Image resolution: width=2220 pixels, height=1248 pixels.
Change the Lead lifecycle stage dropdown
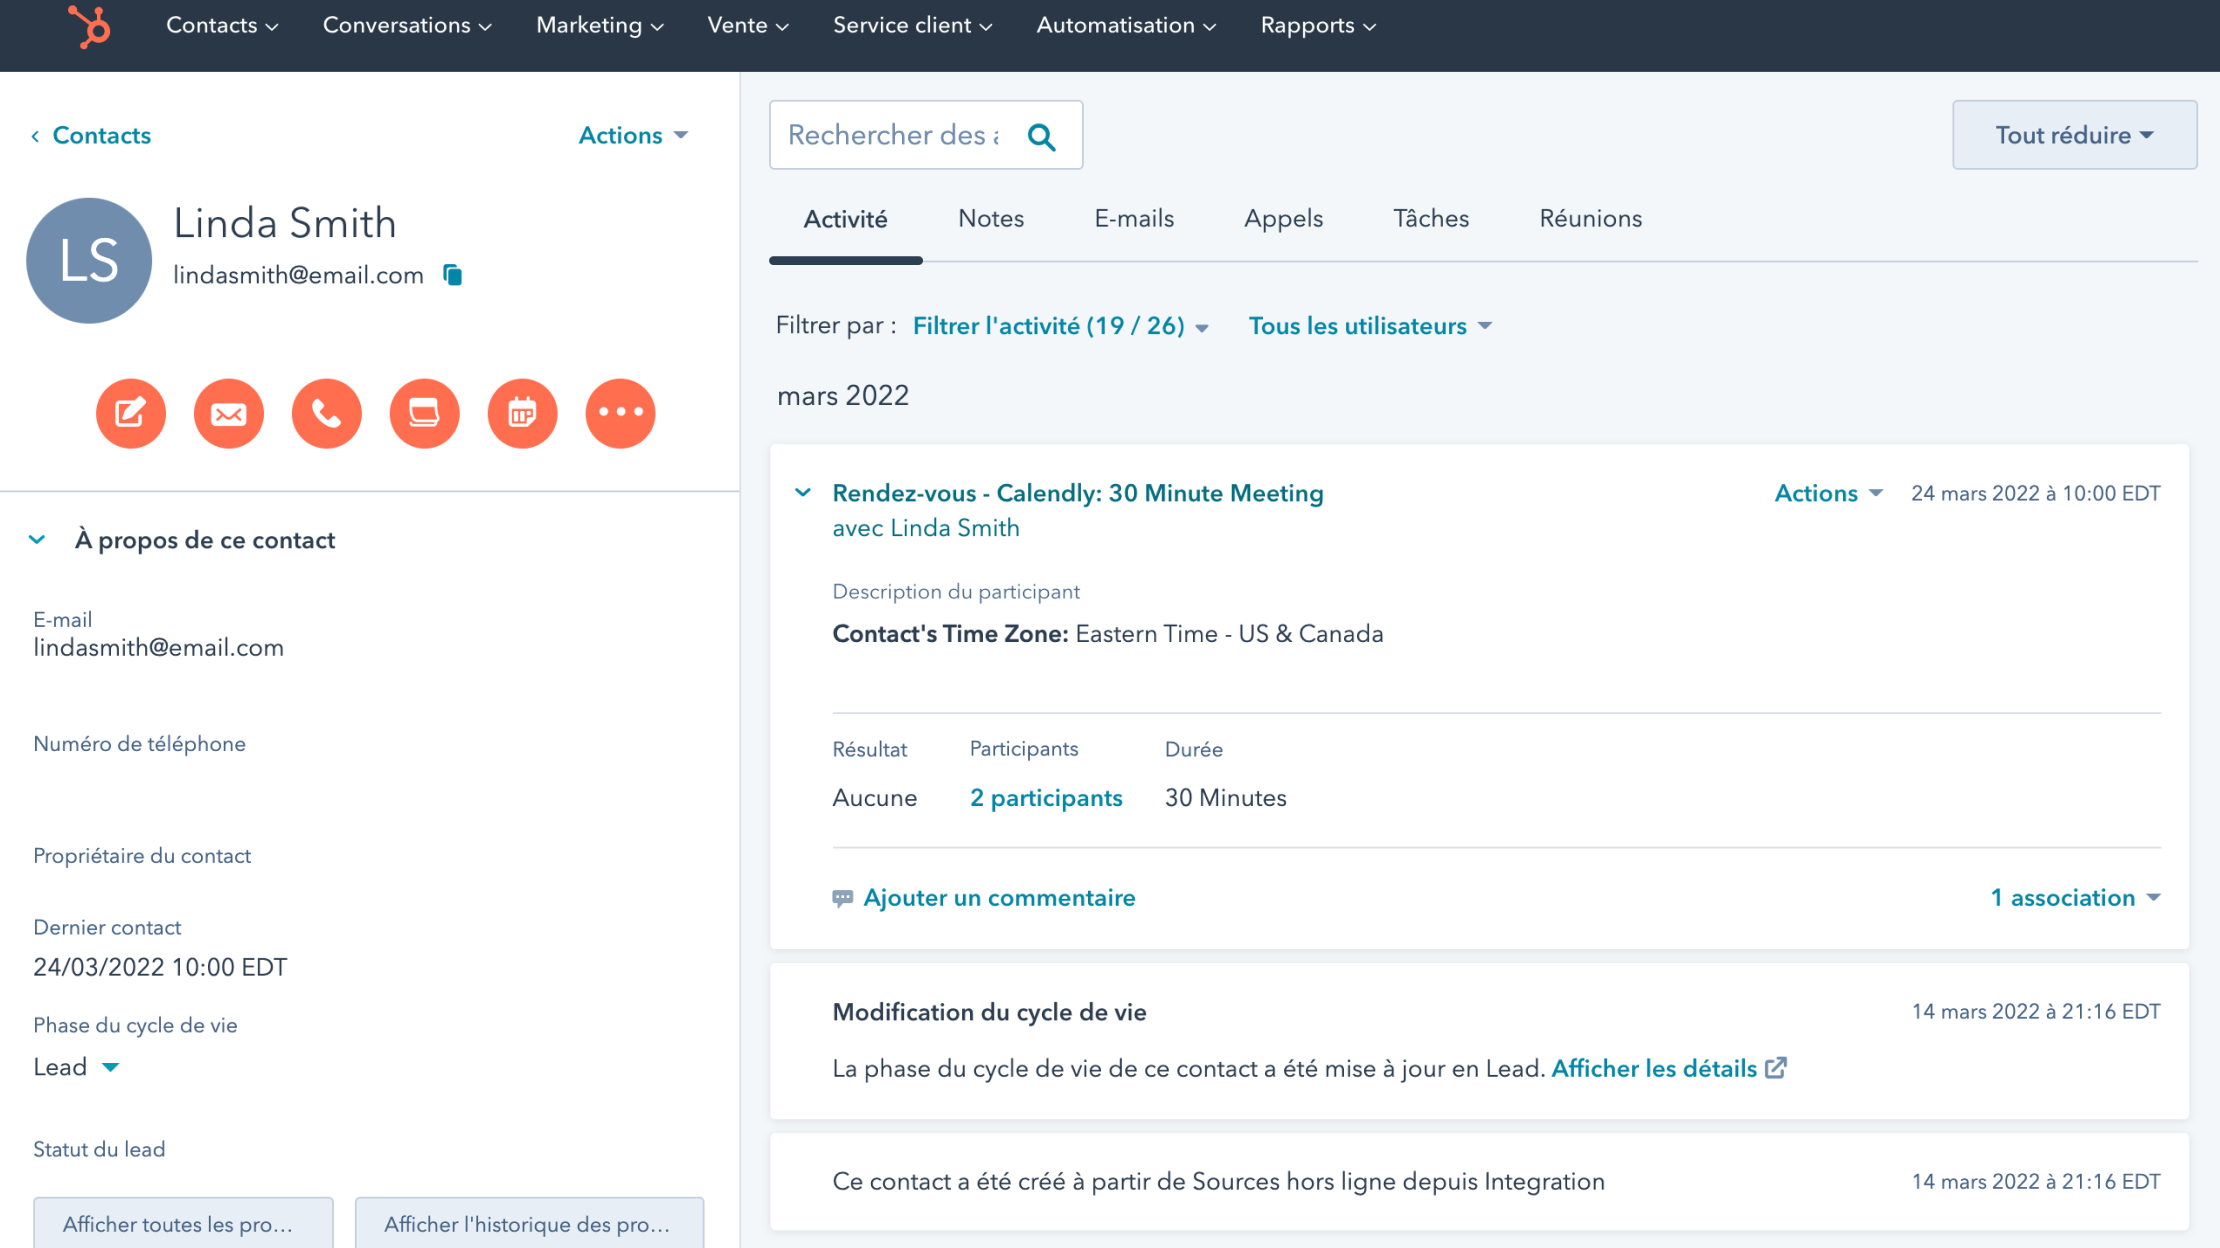click(x=76, y=1067)
